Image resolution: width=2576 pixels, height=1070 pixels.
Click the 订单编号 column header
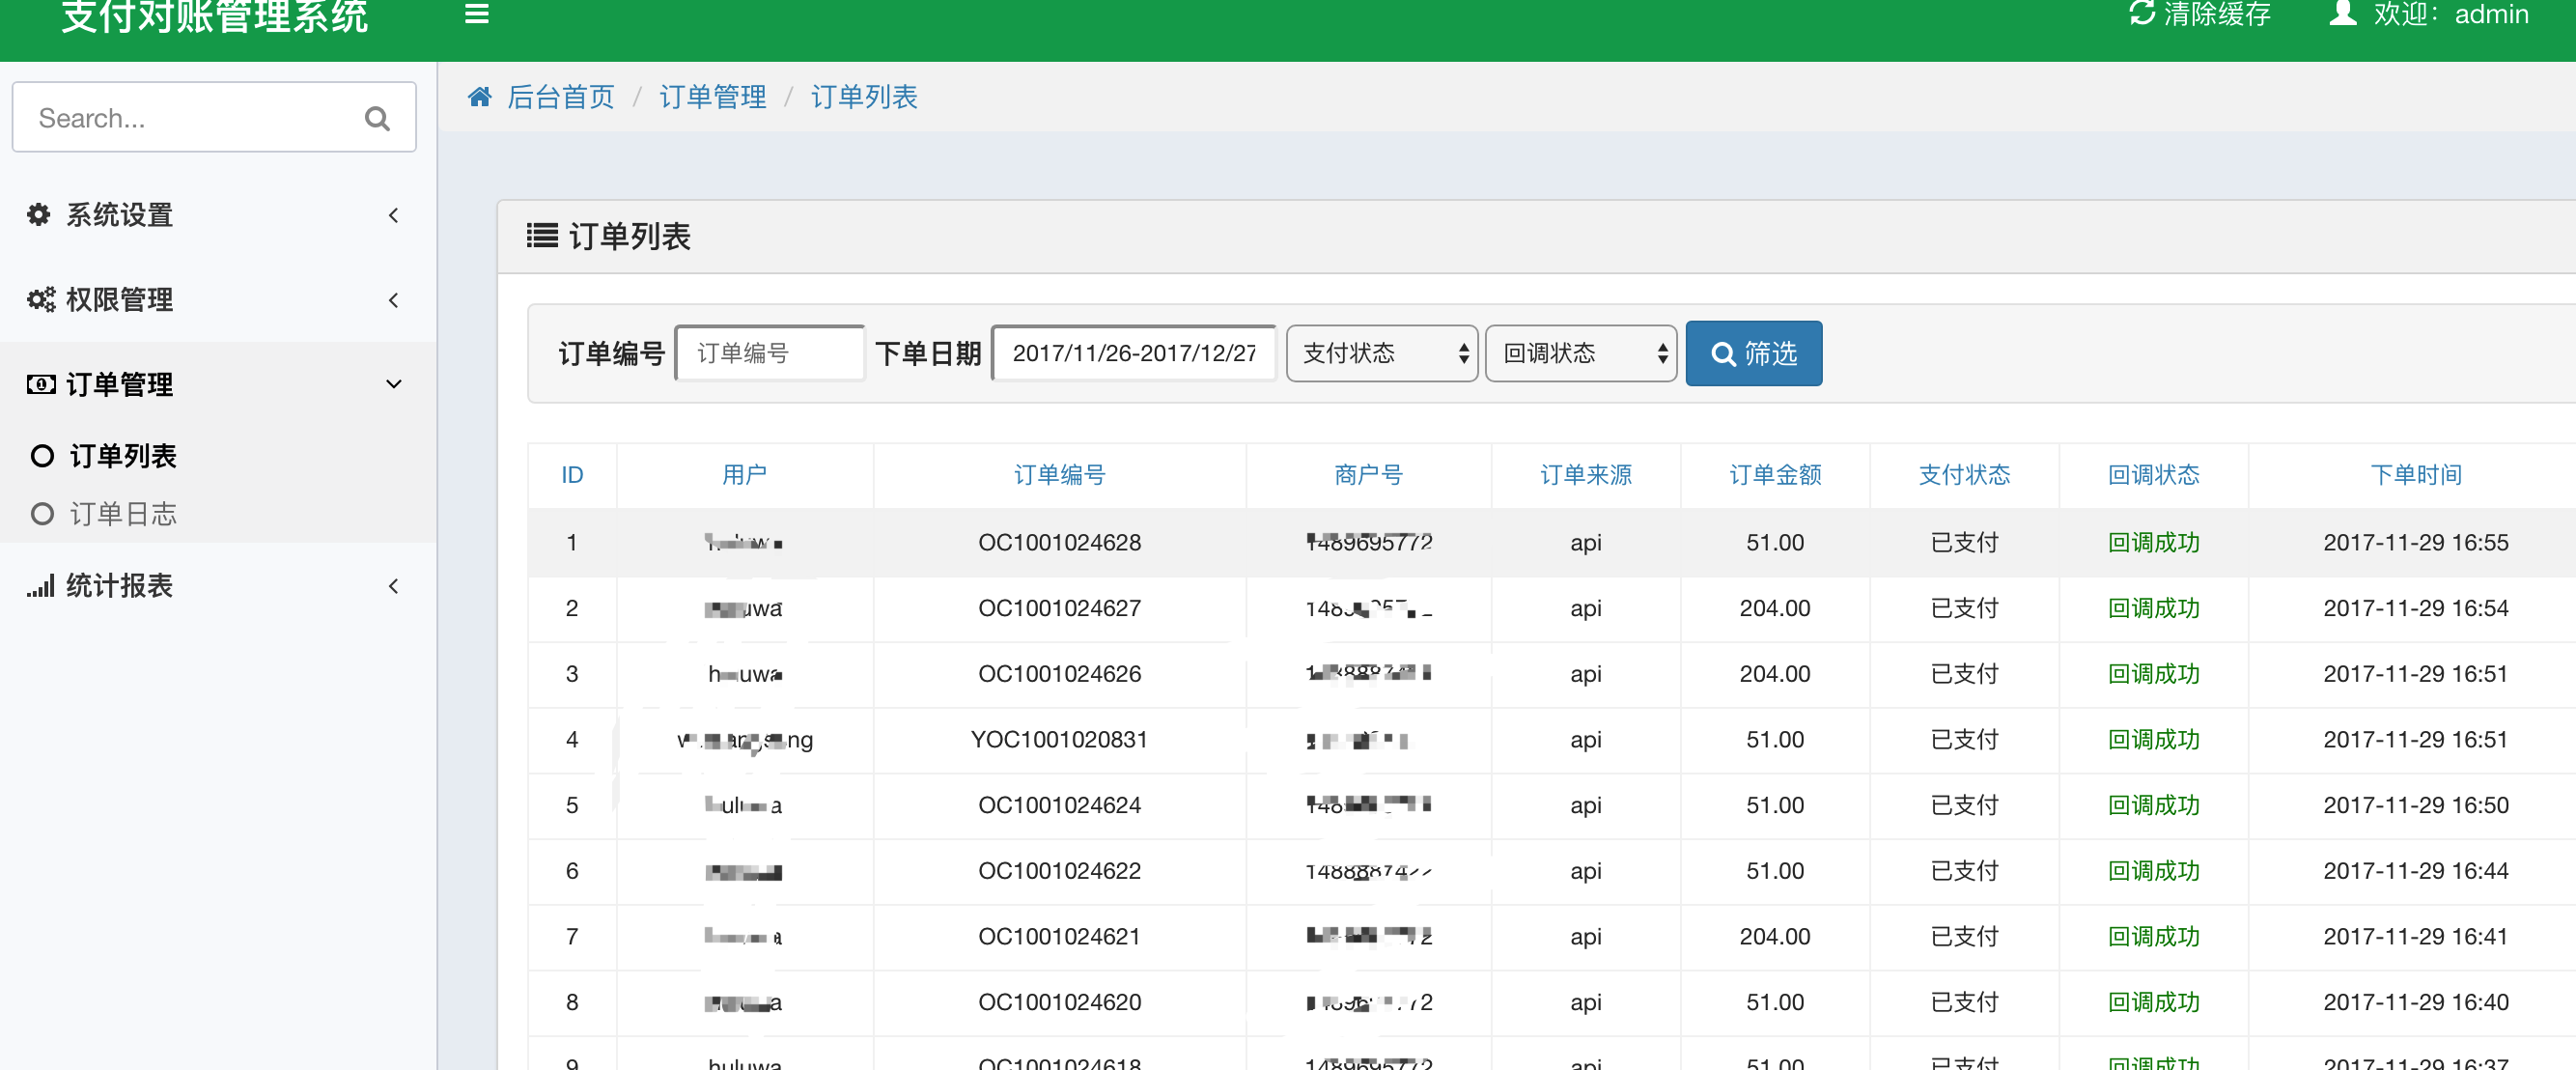click(1059, 475)
